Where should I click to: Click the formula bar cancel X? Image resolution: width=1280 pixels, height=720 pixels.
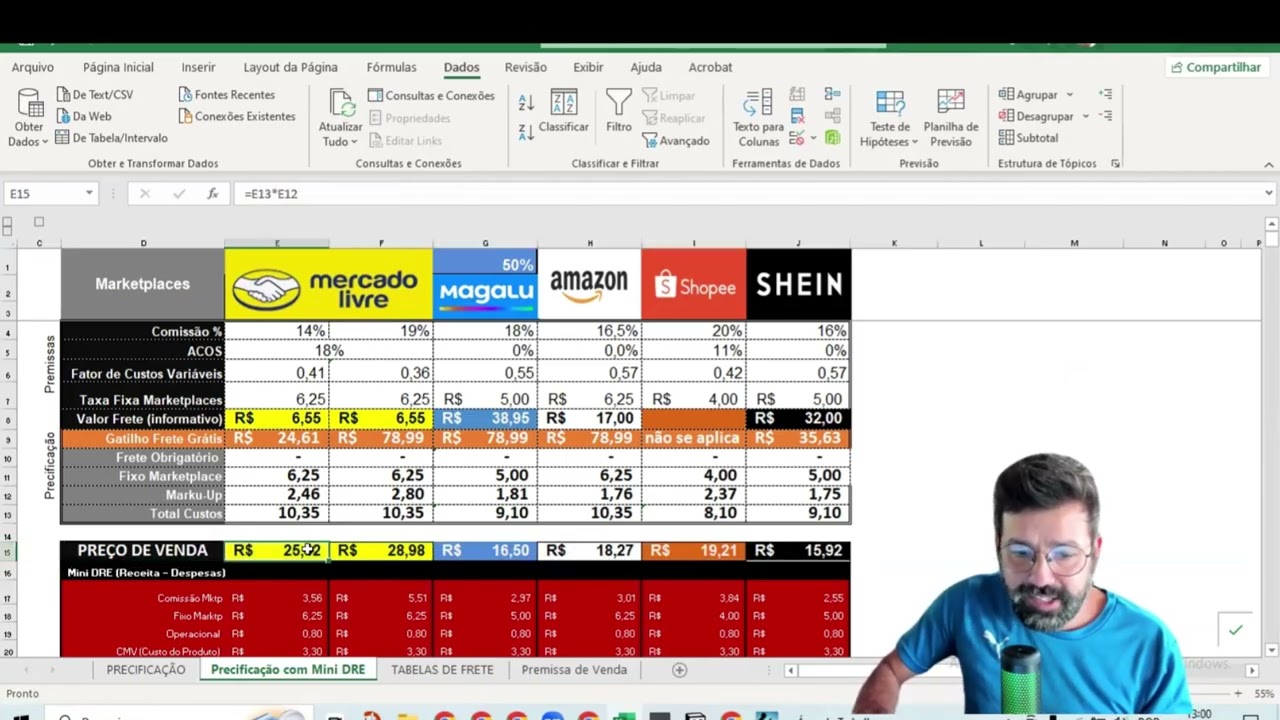point(144,193)
